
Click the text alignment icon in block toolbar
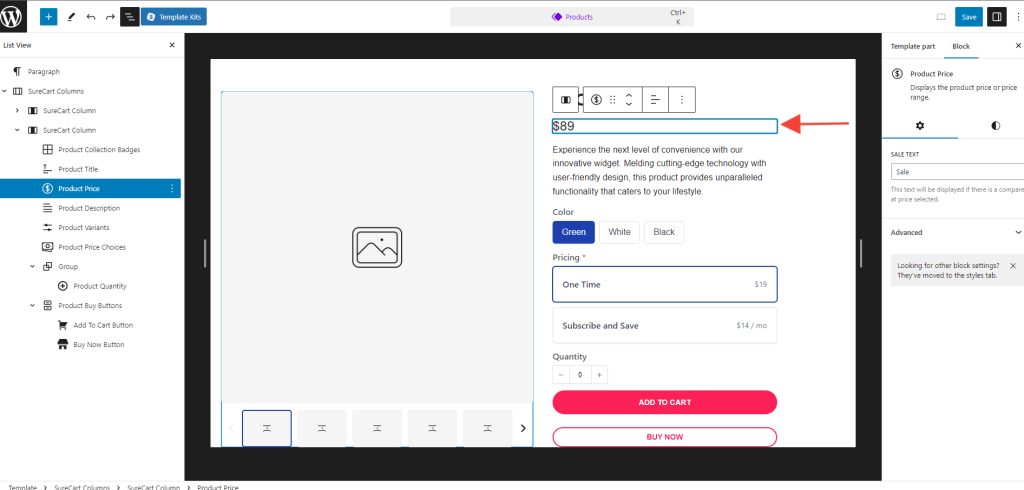[654, 100]
